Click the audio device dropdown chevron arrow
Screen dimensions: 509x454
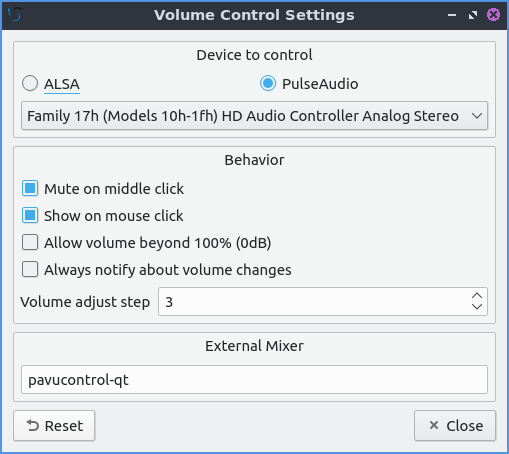(x=477, y=116)
